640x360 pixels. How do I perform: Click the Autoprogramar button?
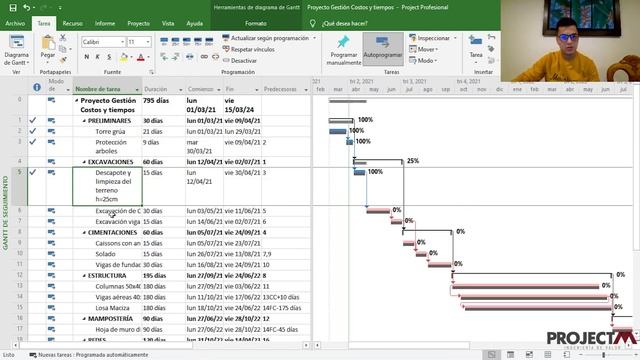pos(383,50)
